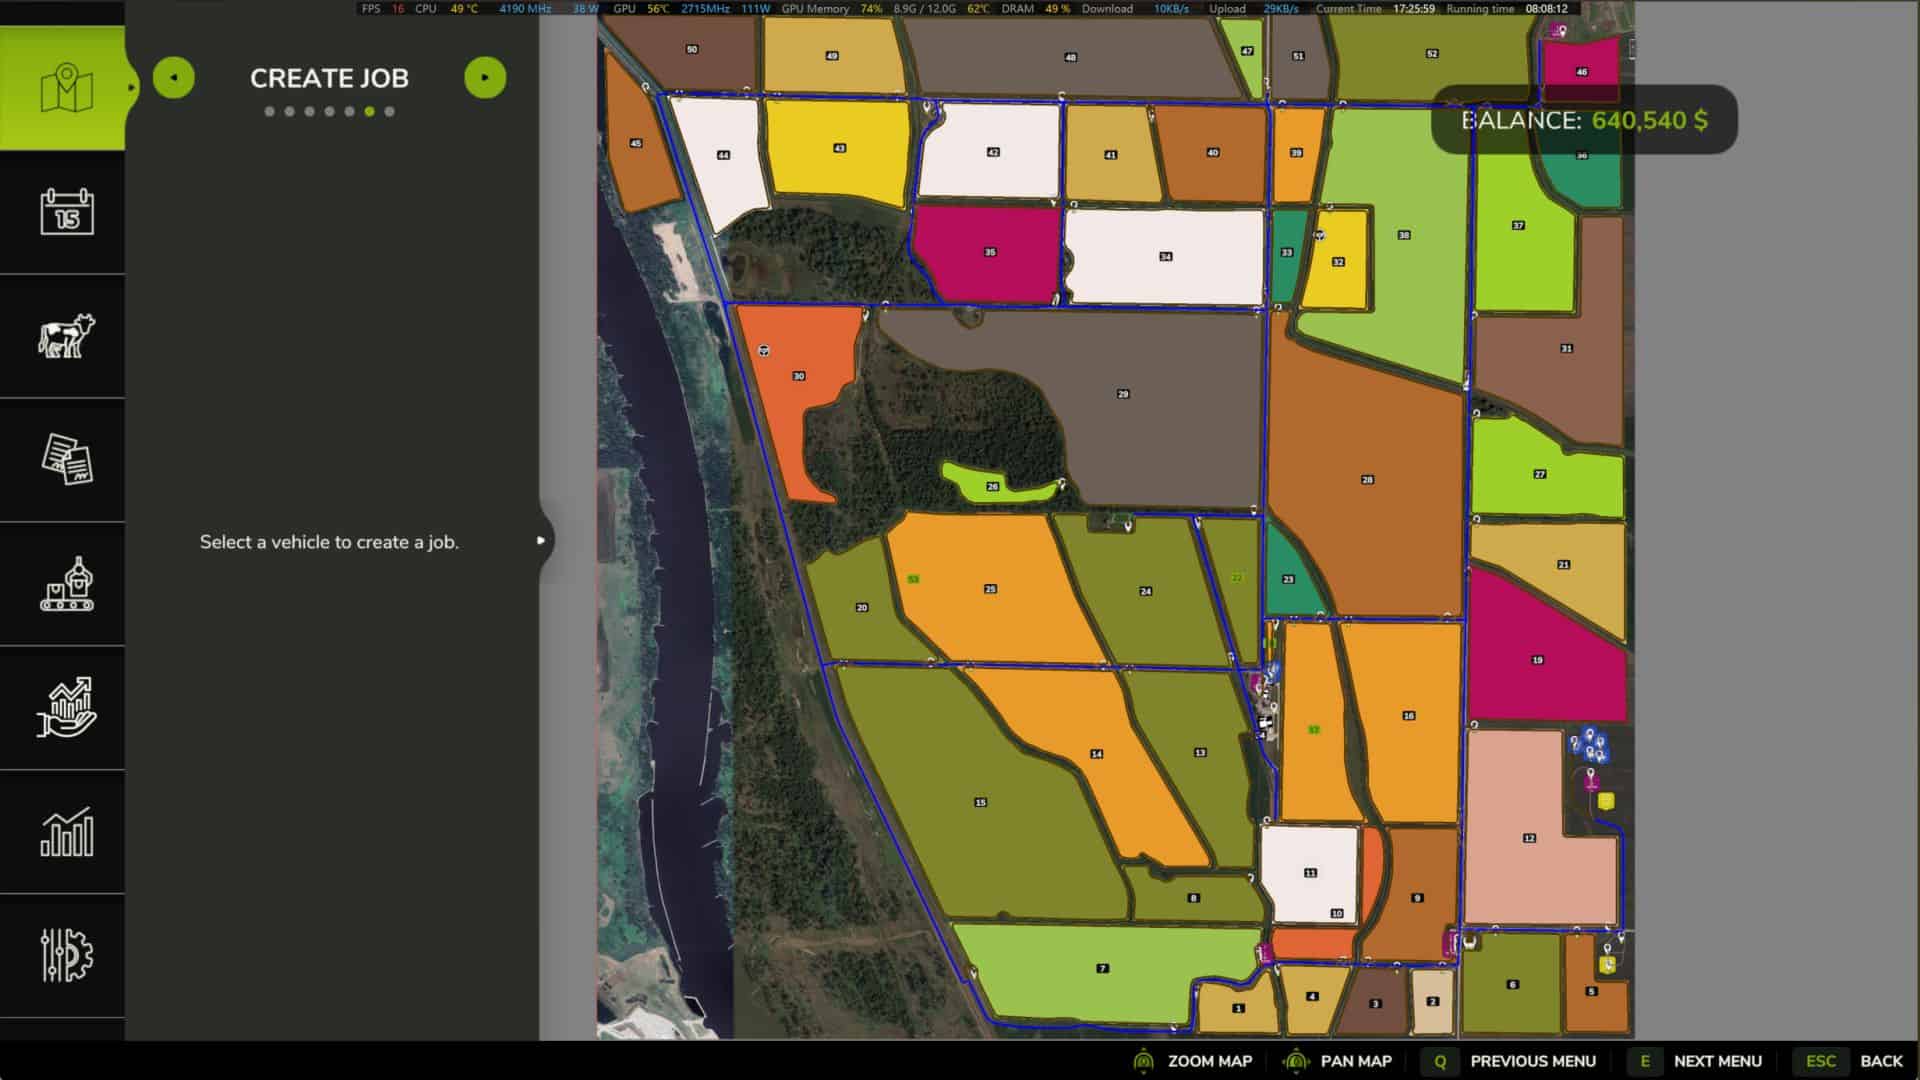The height and width of the screenshot is (1080, 1920).
Task: Open the map overview sidebar icon
Action: (x=66, y=89)
